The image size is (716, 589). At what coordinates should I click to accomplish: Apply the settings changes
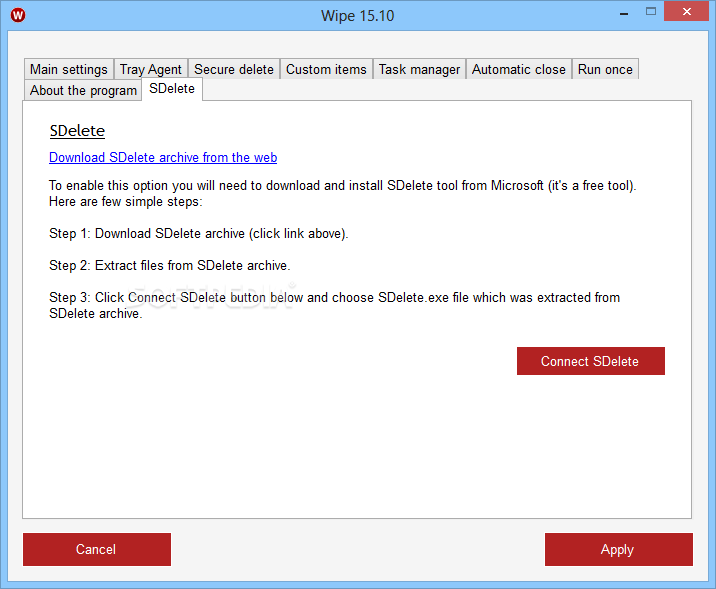[x=618, y=549]
